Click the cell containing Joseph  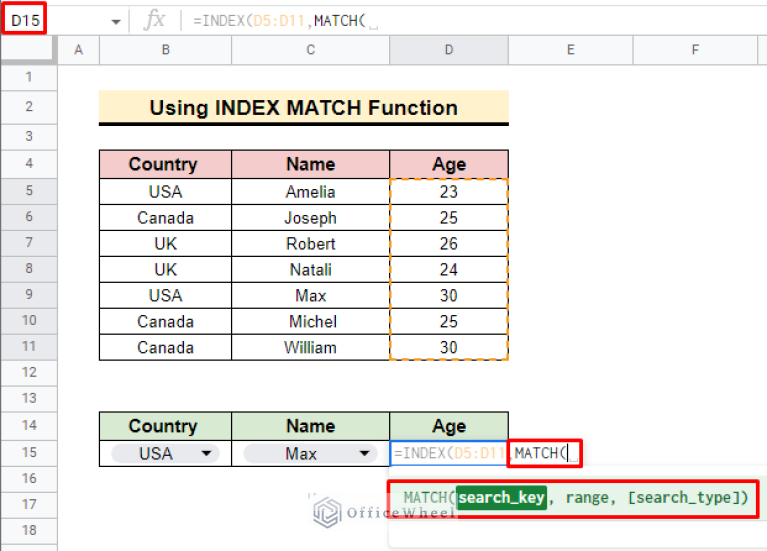click(x=311, y=217)
